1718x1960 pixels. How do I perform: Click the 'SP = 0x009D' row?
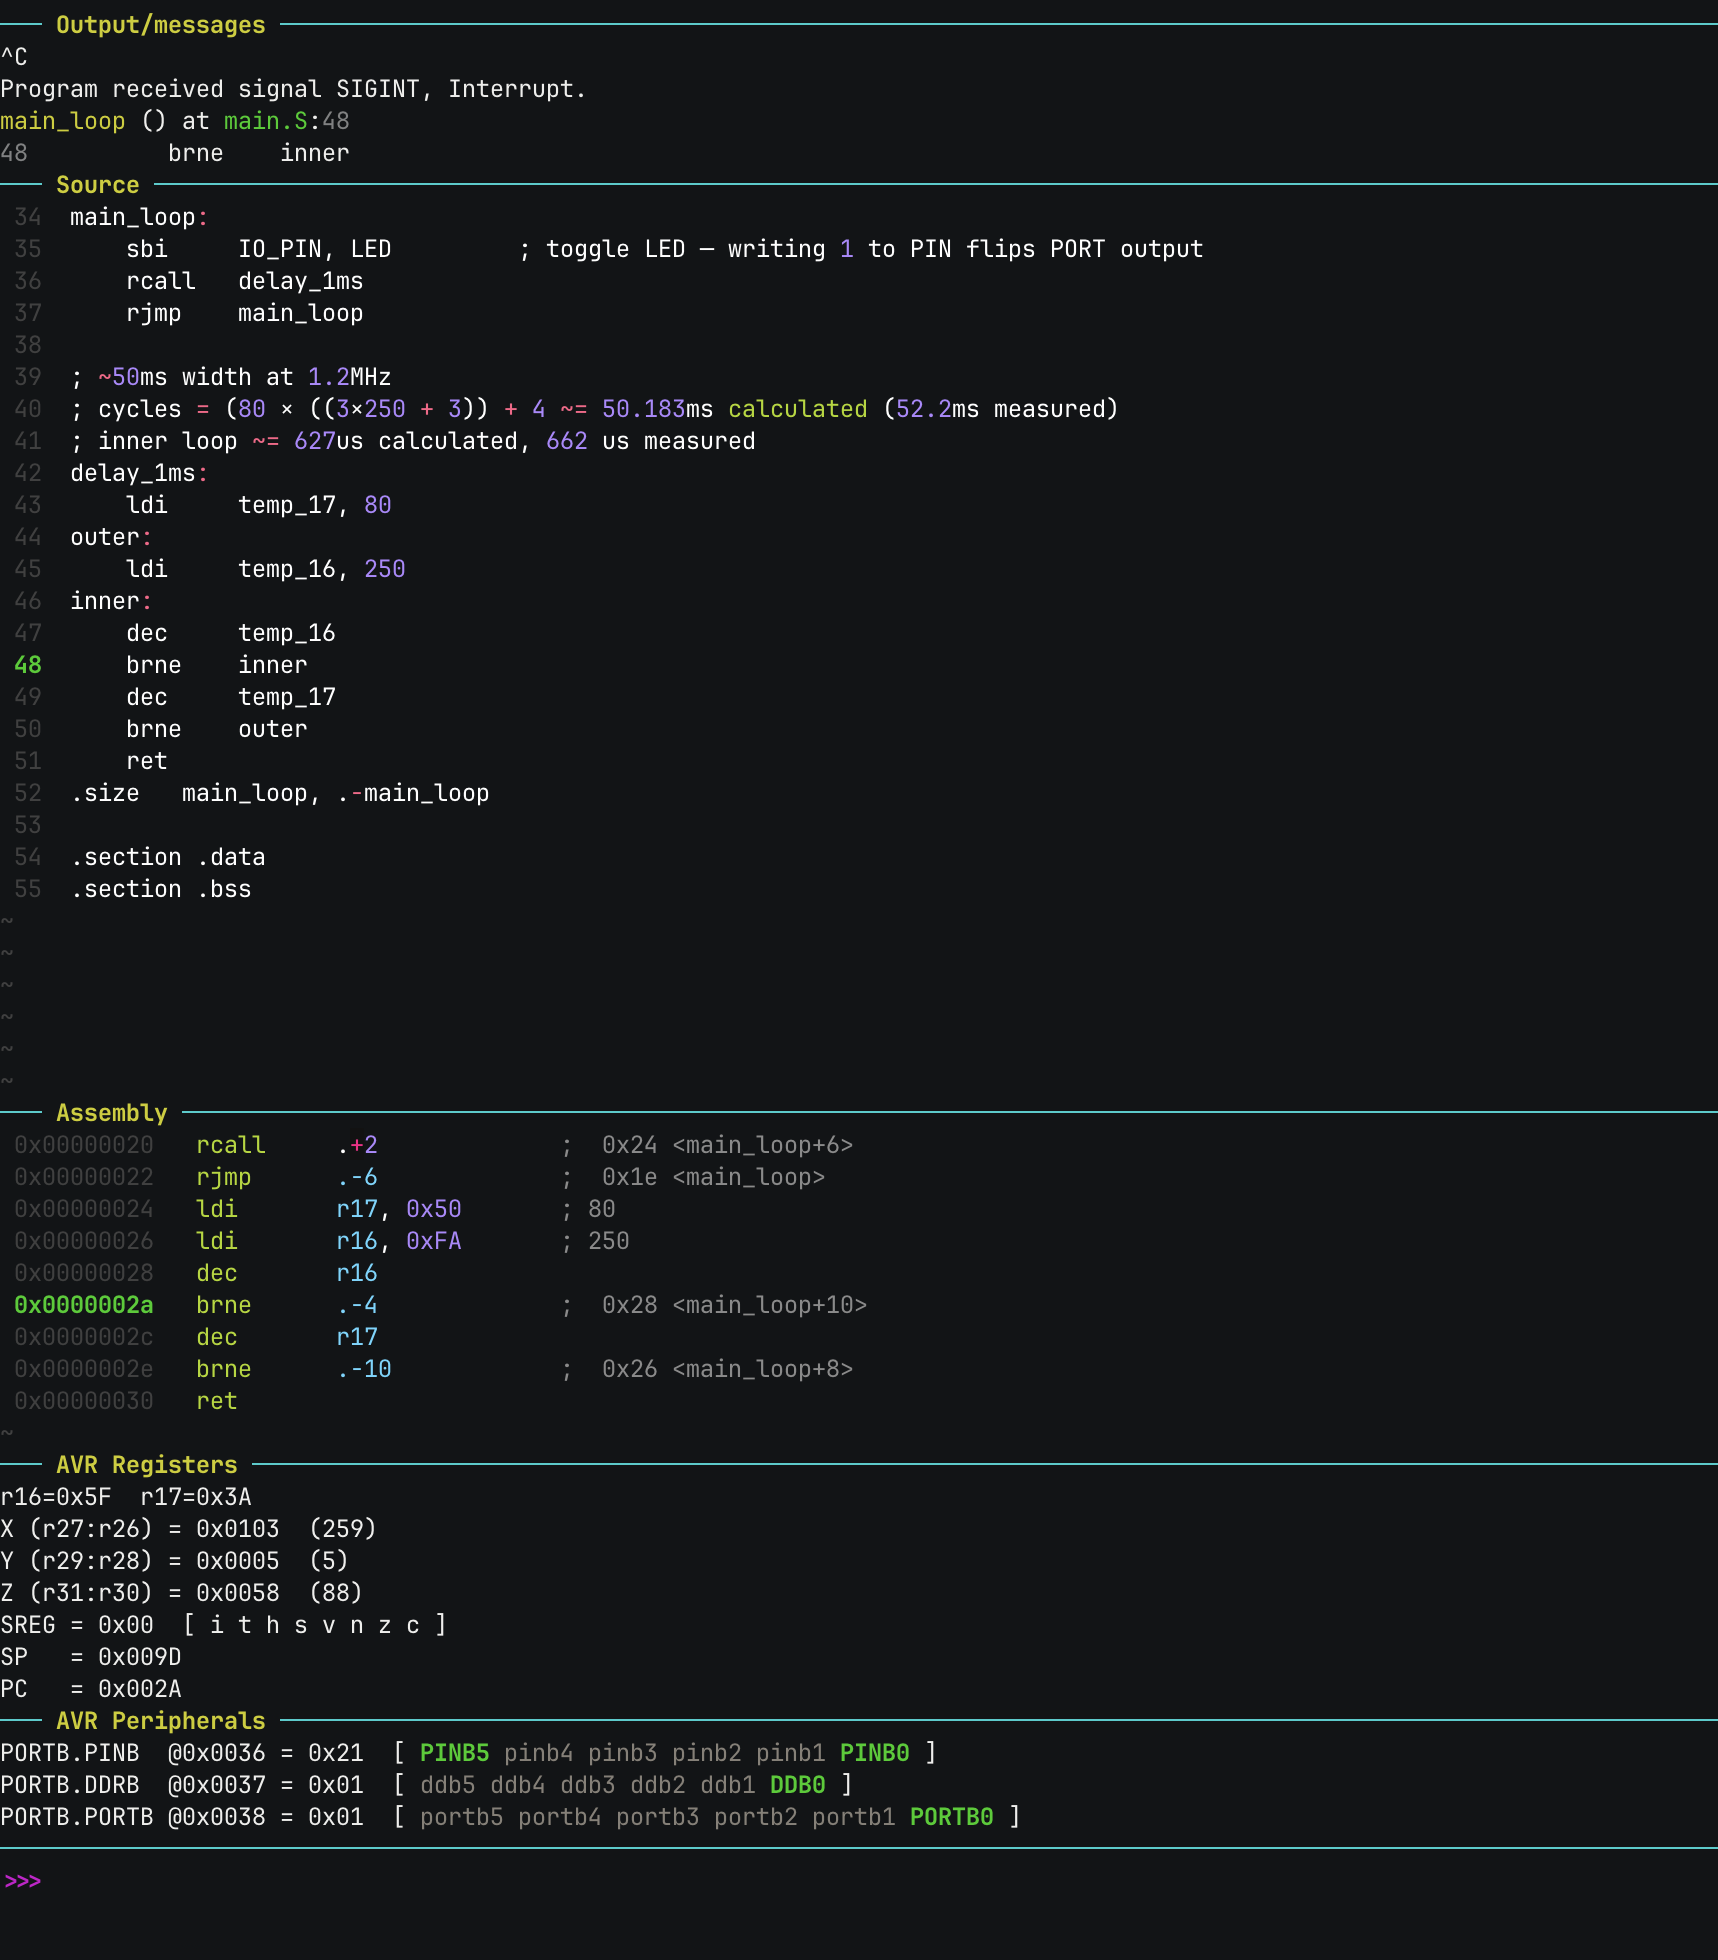click(91, 1657)
